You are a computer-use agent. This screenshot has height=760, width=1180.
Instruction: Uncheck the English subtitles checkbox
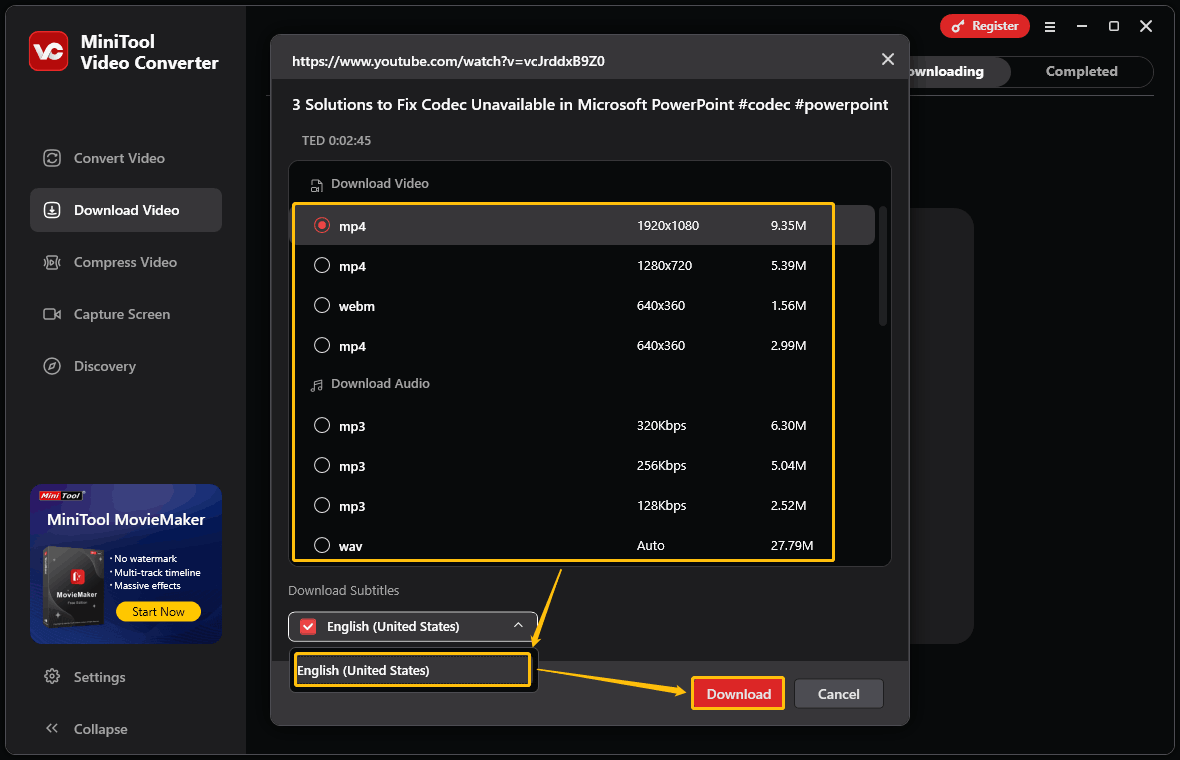(308, 626)
